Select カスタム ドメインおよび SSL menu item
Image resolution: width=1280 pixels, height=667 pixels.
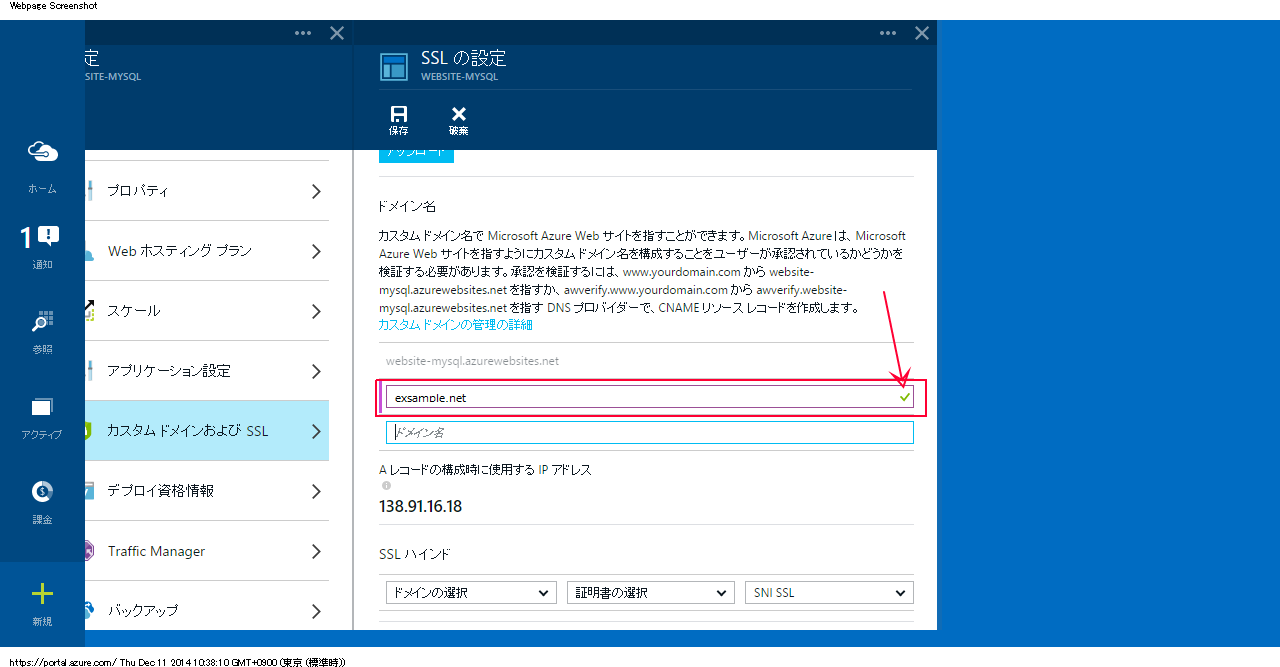[x=206, y=431]
